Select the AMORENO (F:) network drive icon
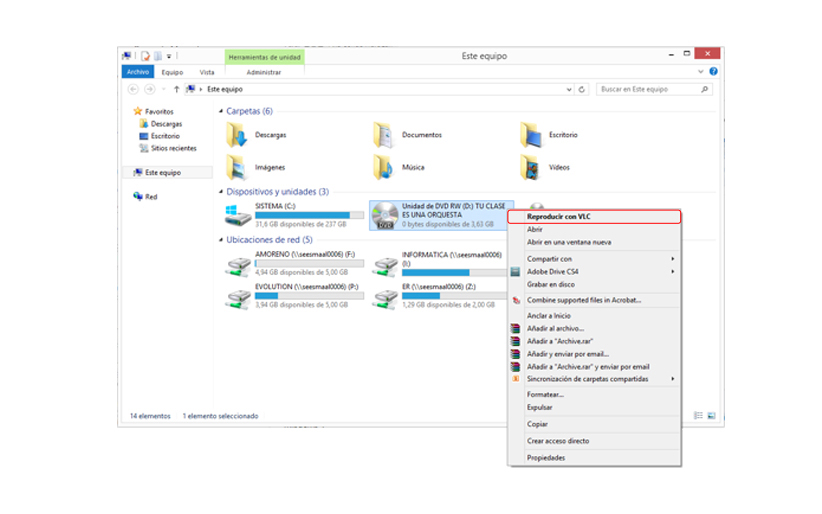822x514 pixels. pos(237,264)
